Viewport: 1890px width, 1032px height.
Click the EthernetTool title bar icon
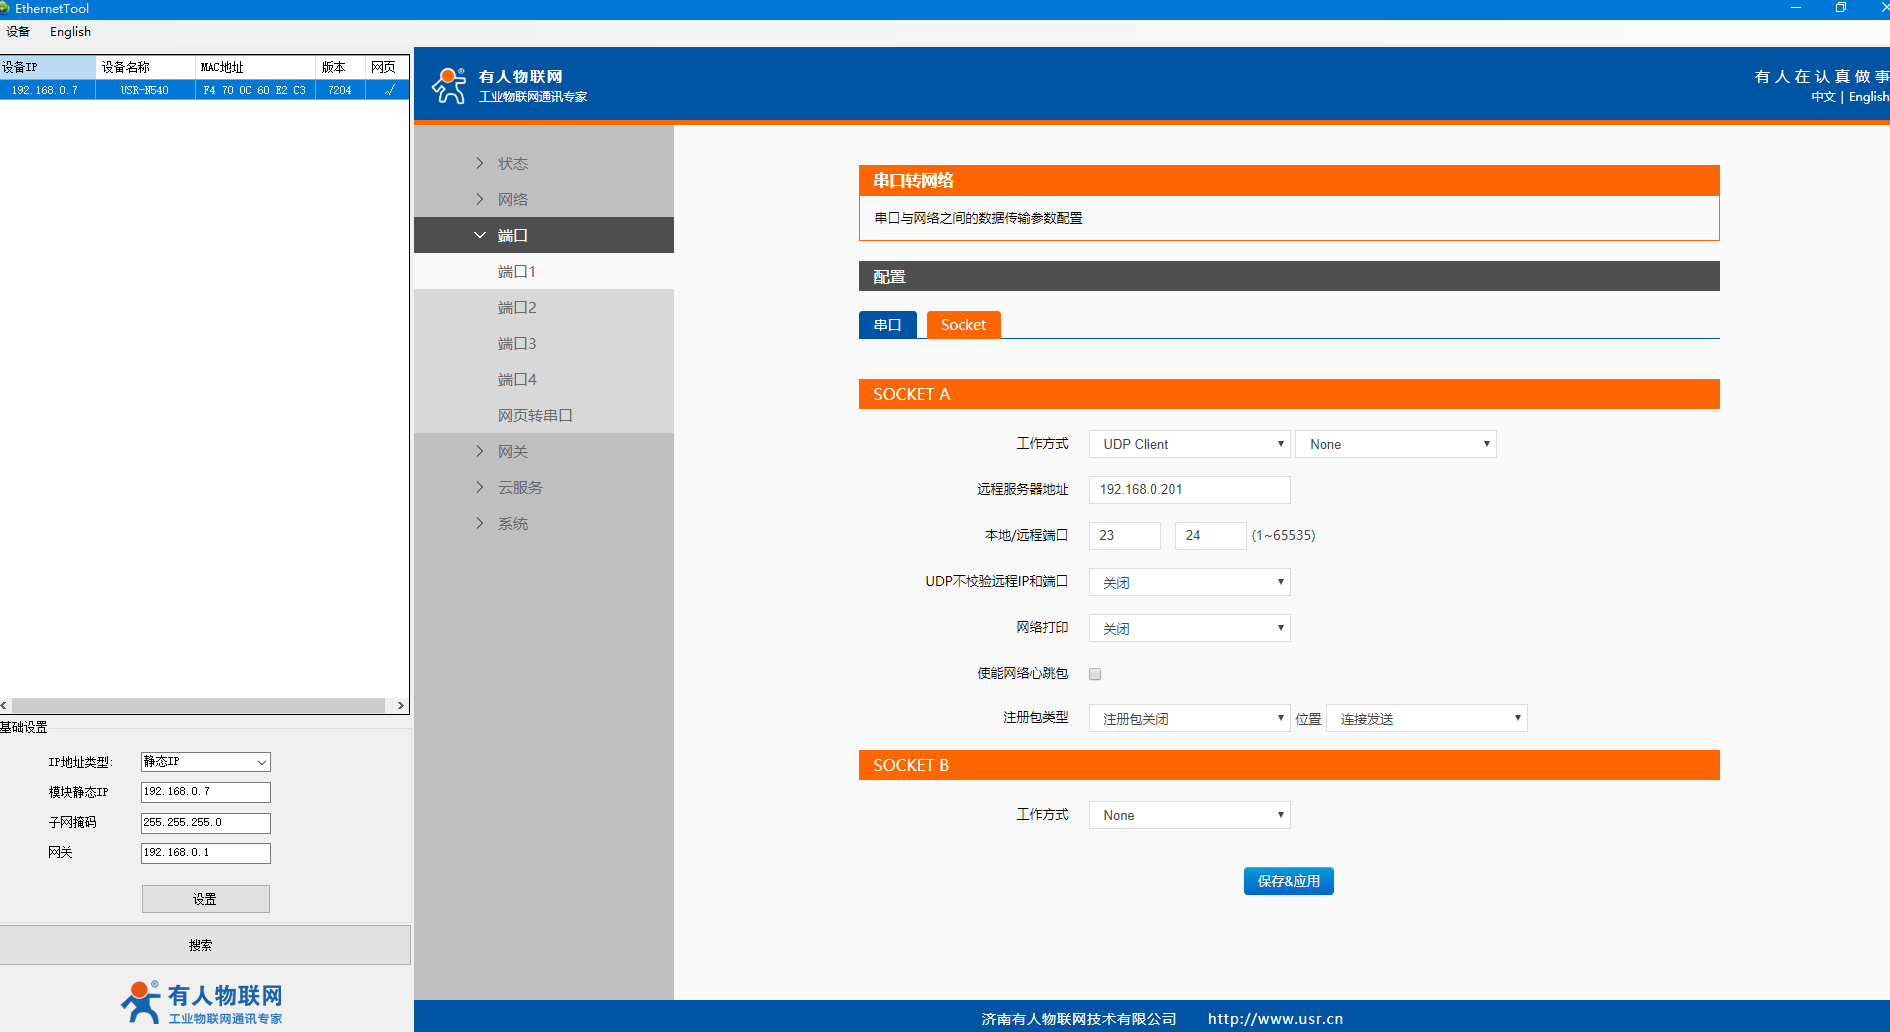[5, 8]
